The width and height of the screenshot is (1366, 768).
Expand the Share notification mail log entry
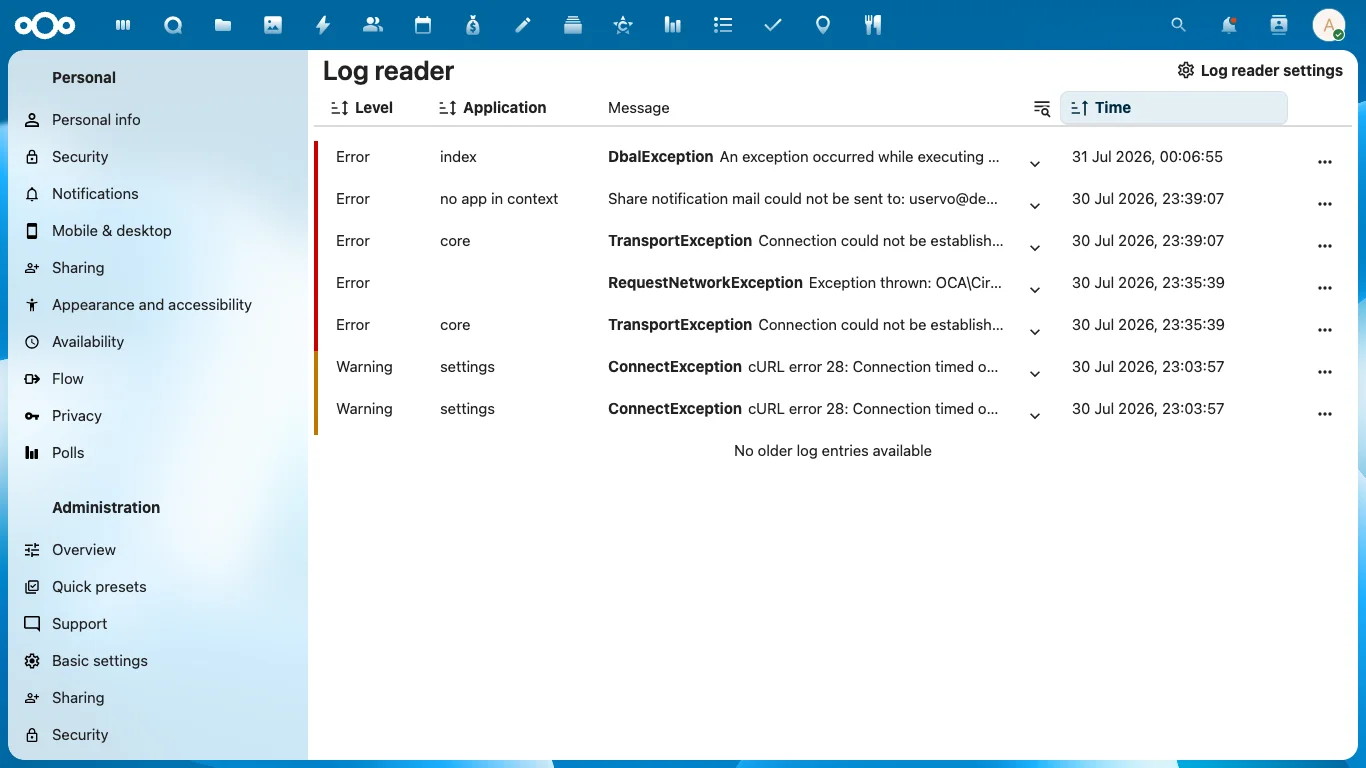click(x=1035, y=206)
